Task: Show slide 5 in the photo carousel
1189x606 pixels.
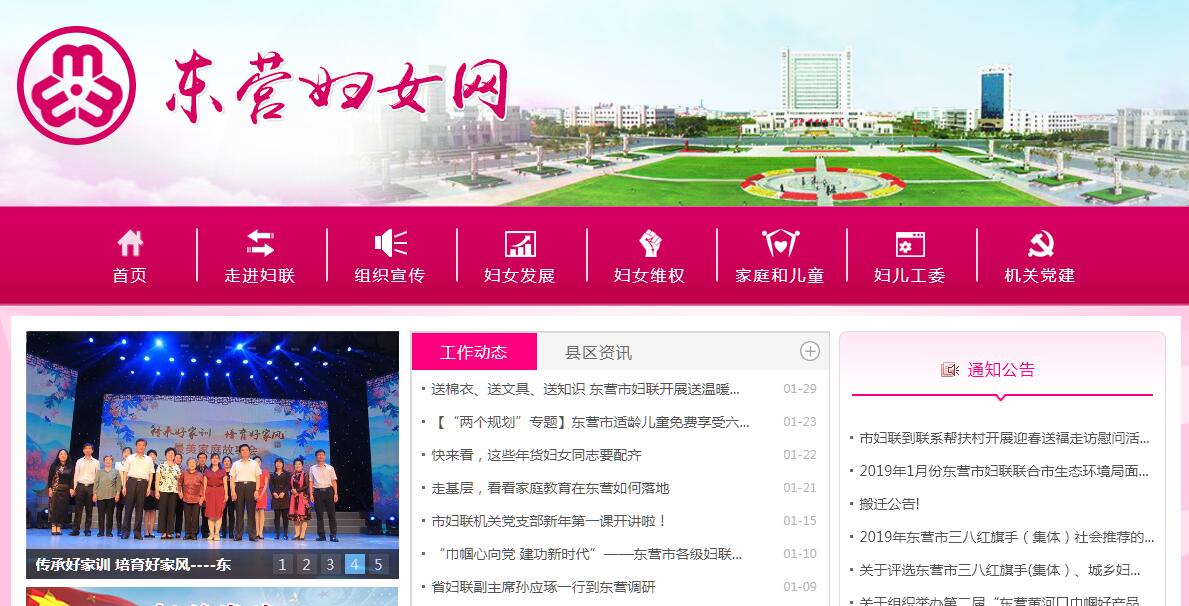Action: (x=378, y=564)
